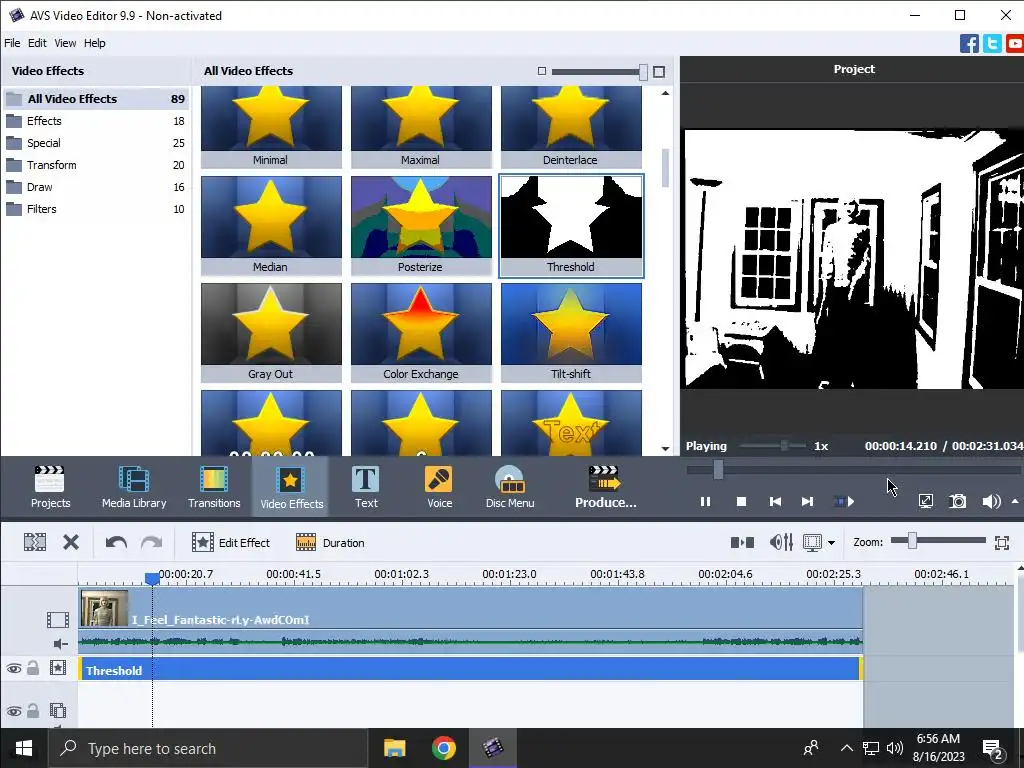Viewport: 1024px width, 768px height.
Task: Select the Tilt-shift effect
Action: pyautogui.click(x=571, y=332)
